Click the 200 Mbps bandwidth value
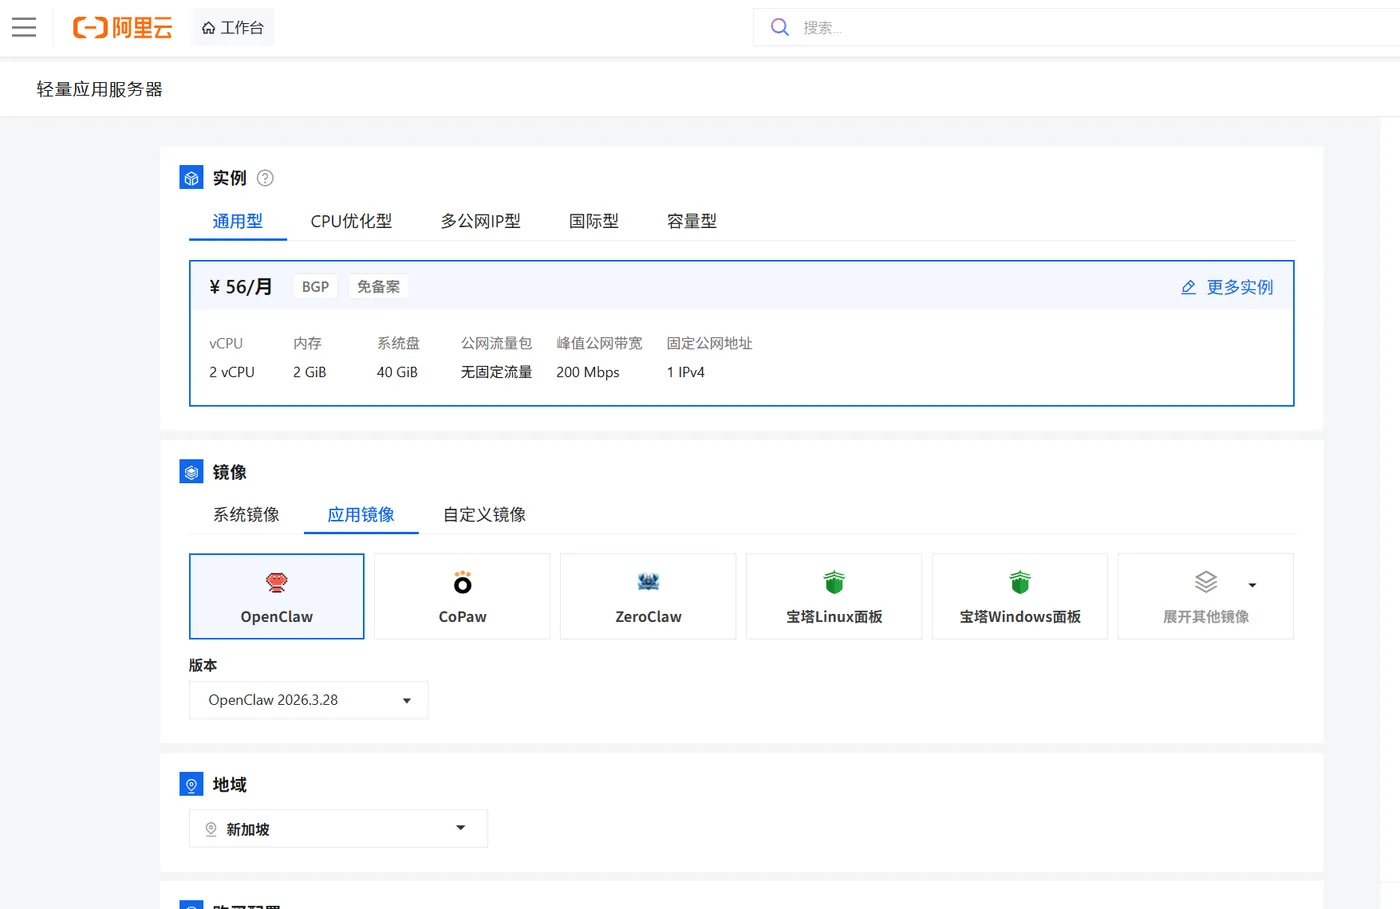Image resolution: width=1400 pixels, height=909 pixels. click(588, 372)
